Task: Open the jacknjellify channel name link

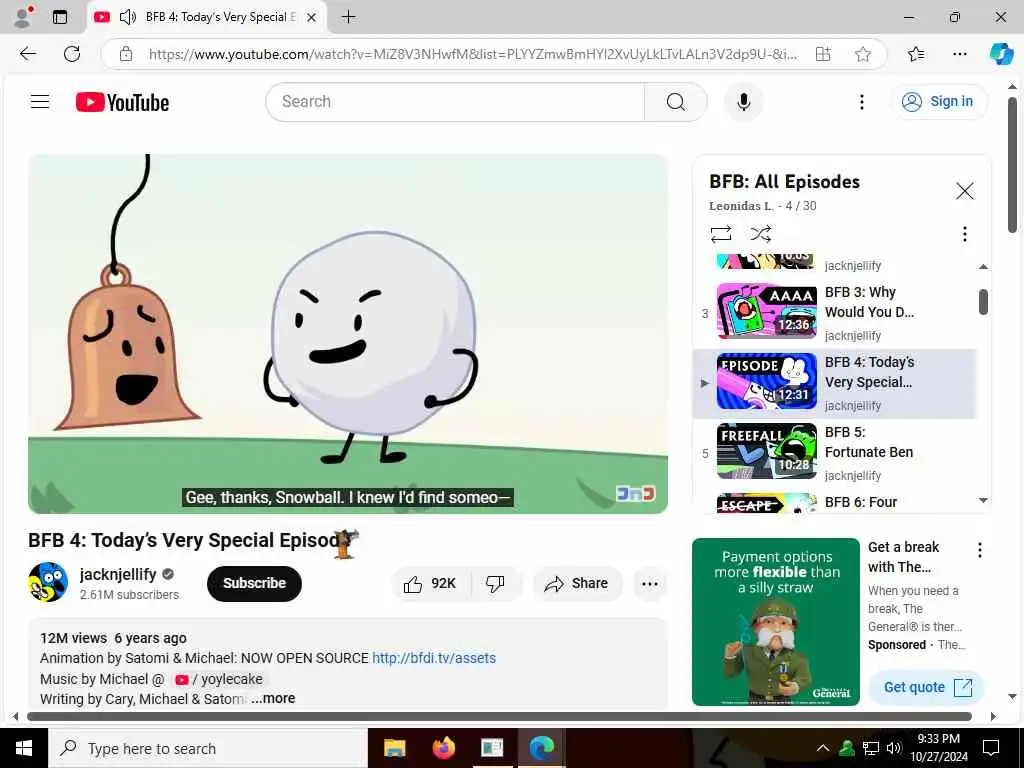Action: tap(118, 574)
